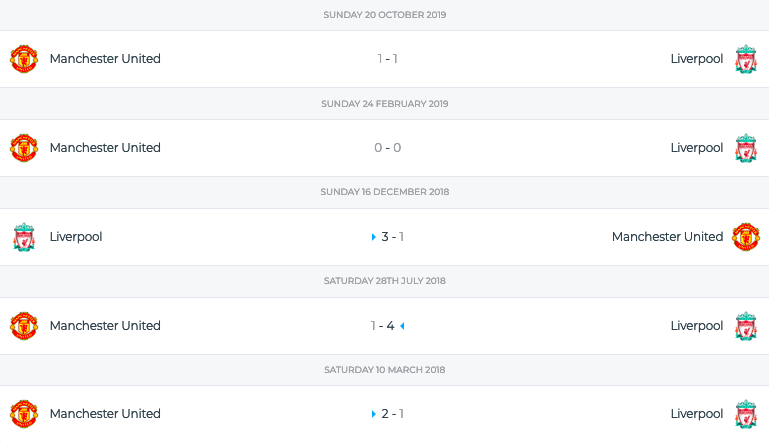Open the 3 - 1 Liverpool win score
This screenshot has width=769, height=442.
pyautogui.click(x=392, y=237)
